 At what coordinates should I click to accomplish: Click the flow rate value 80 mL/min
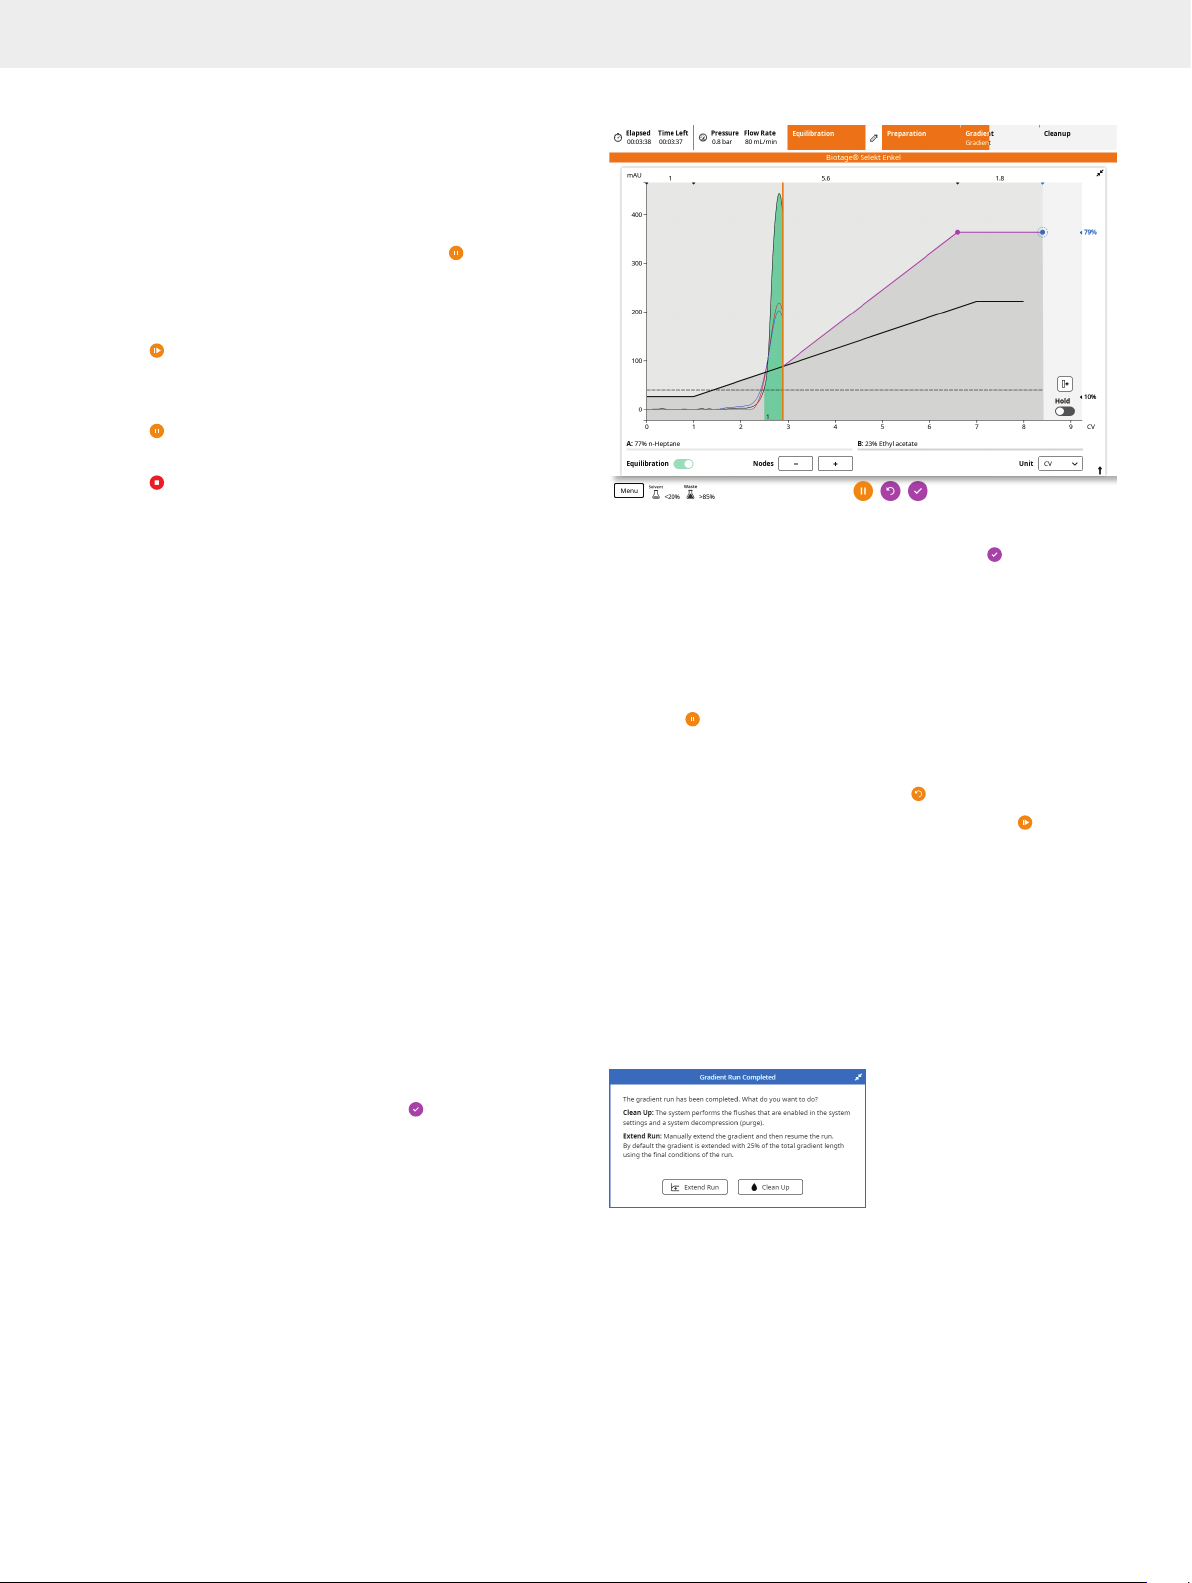click(x=761, y=142)
